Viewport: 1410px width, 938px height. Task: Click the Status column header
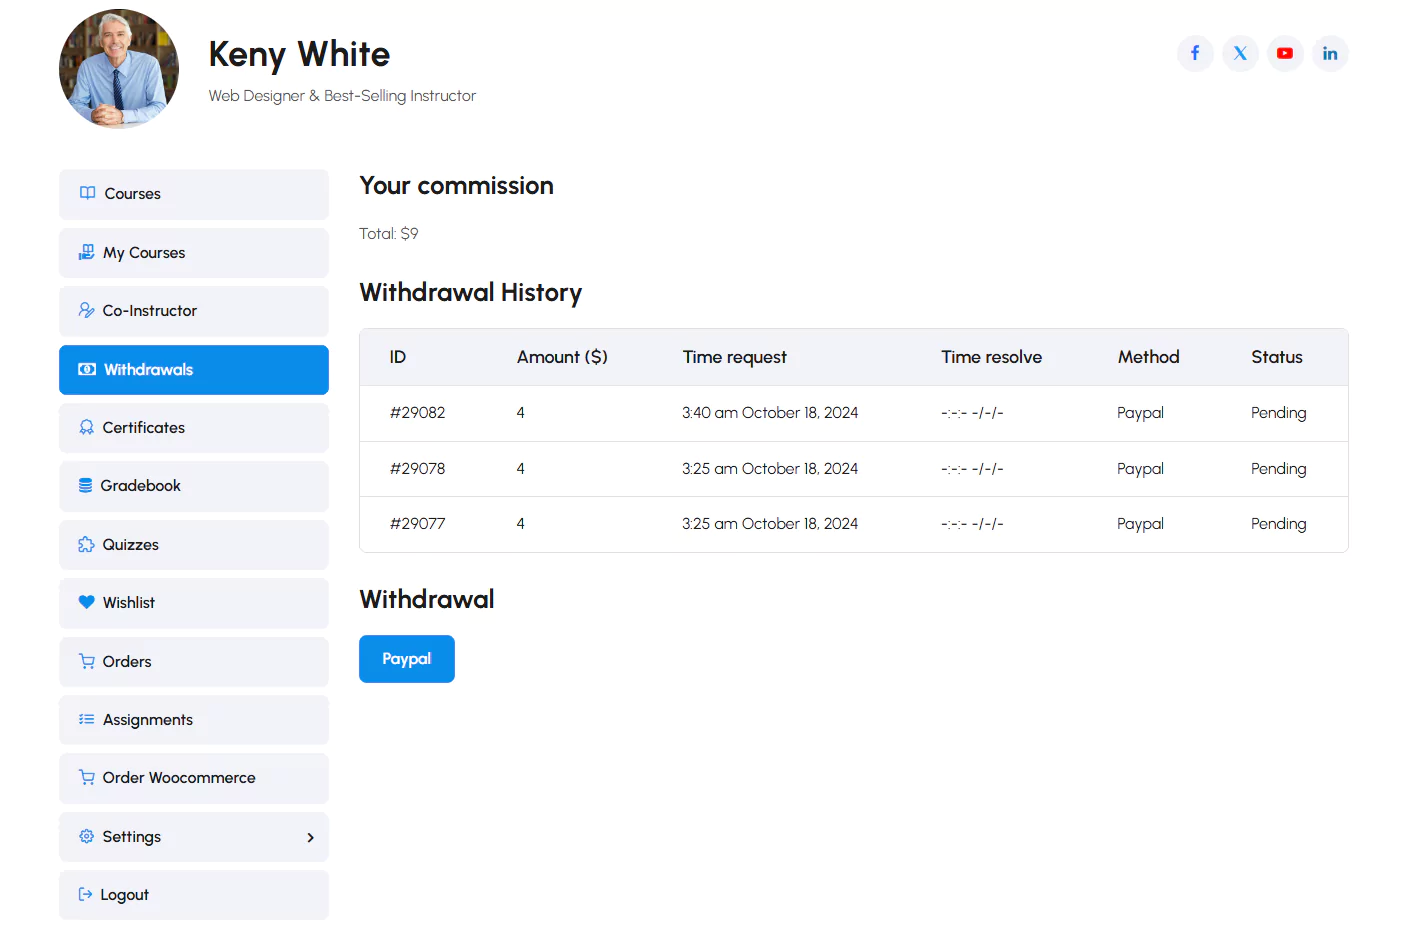click(x=1277, y=357)
